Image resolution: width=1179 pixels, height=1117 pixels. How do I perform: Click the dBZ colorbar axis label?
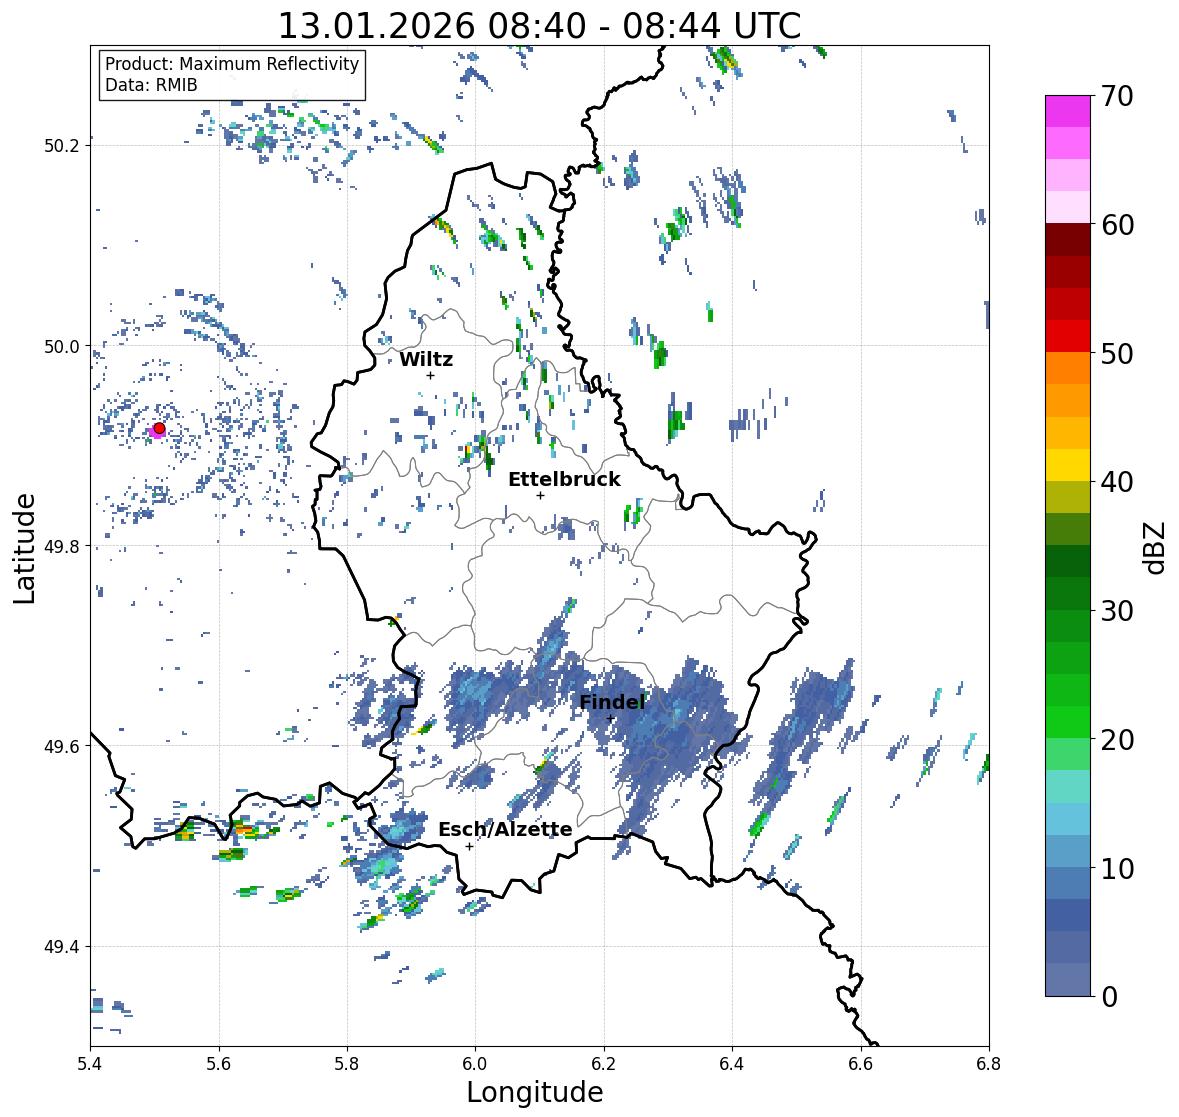click(1156, 547)
